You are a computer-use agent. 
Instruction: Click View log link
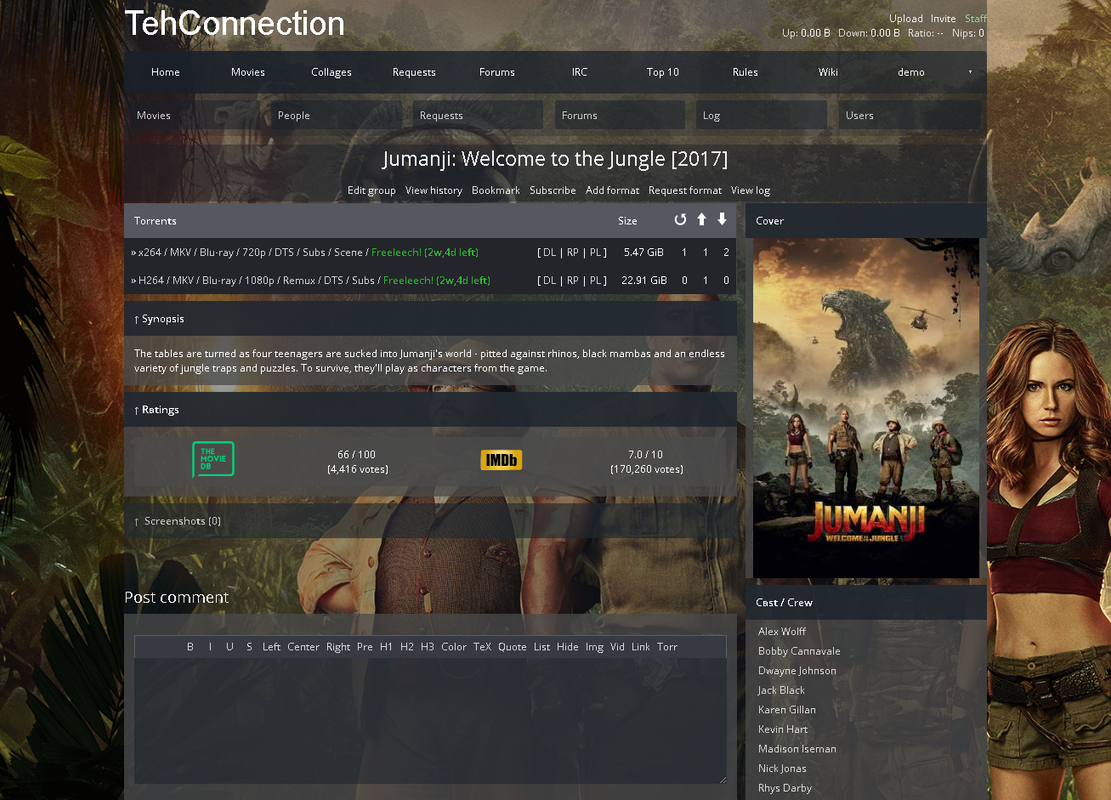pos(750,191)
